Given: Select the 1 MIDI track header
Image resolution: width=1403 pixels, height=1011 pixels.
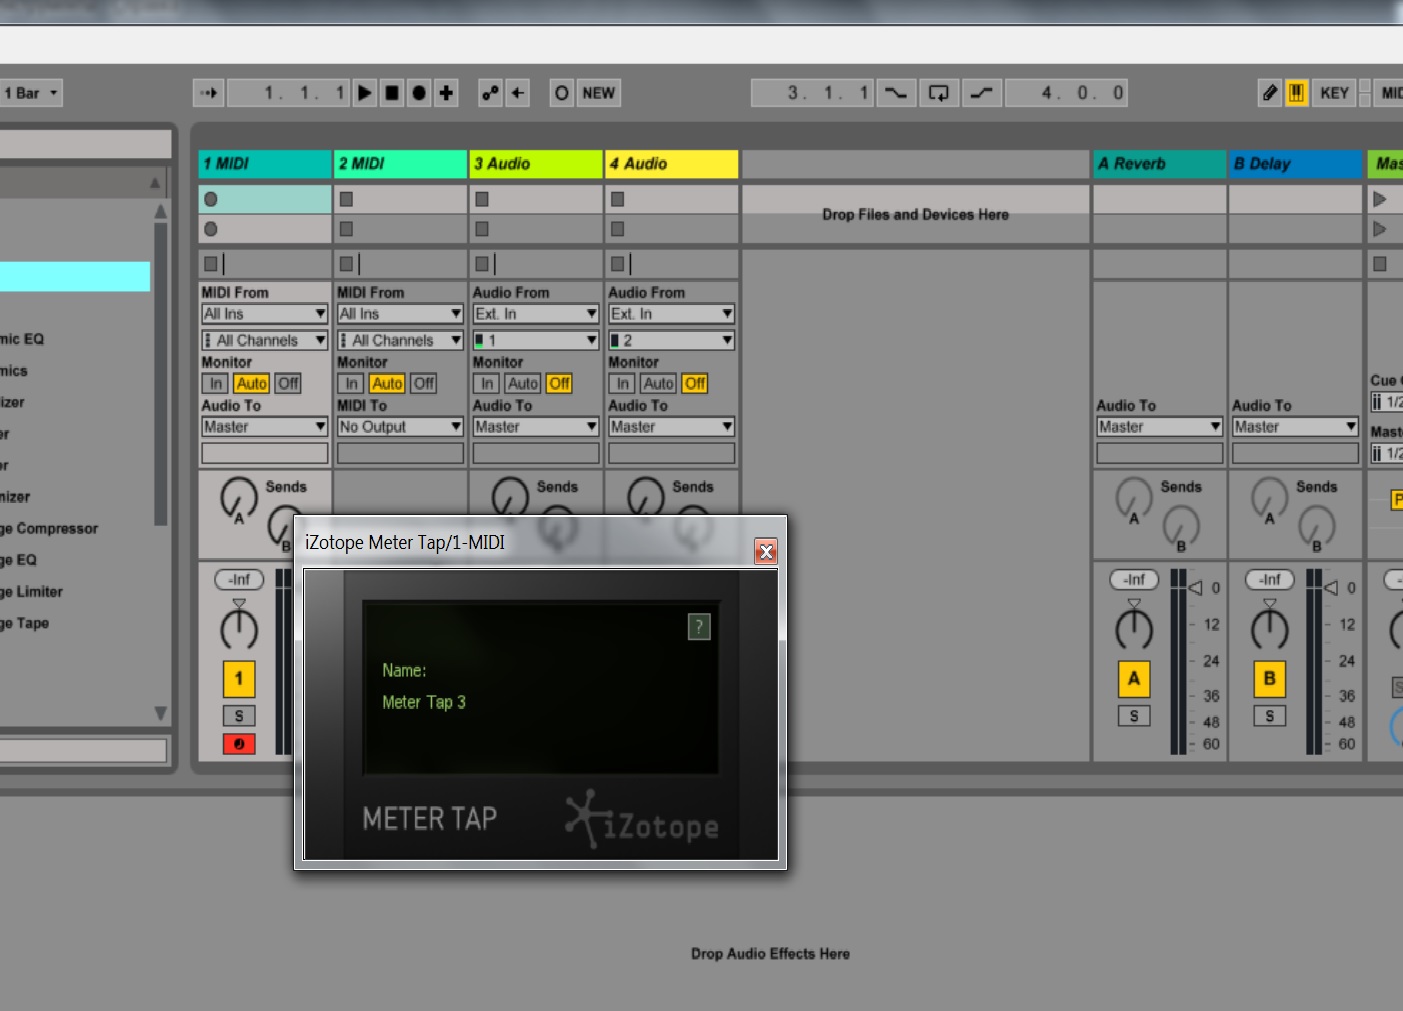Looking at the screenshot, I should [265, 164].
